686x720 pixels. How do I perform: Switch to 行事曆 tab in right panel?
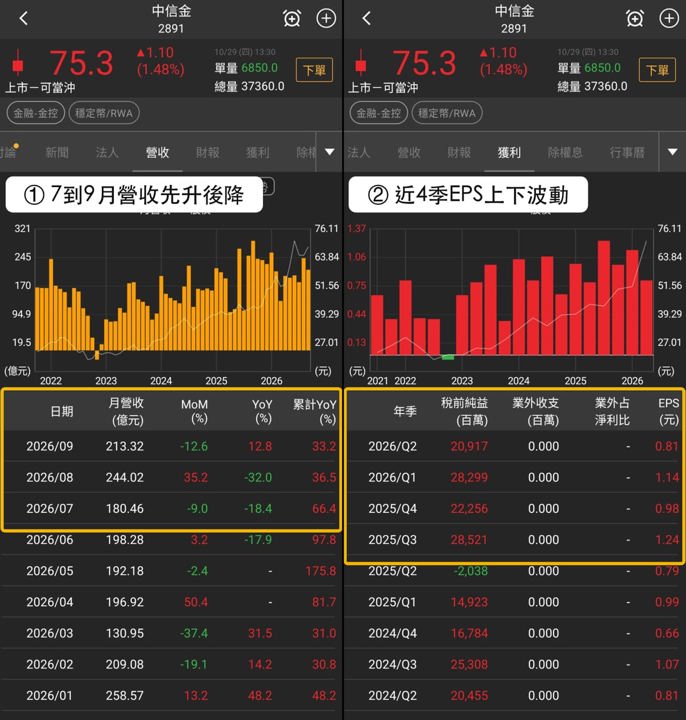click(627, 152)
